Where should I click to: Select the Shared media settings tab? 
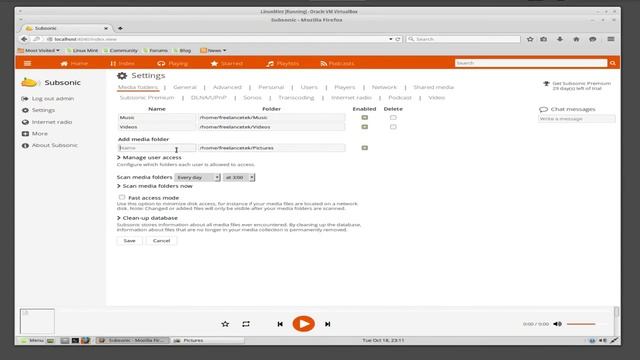[433, 87]
